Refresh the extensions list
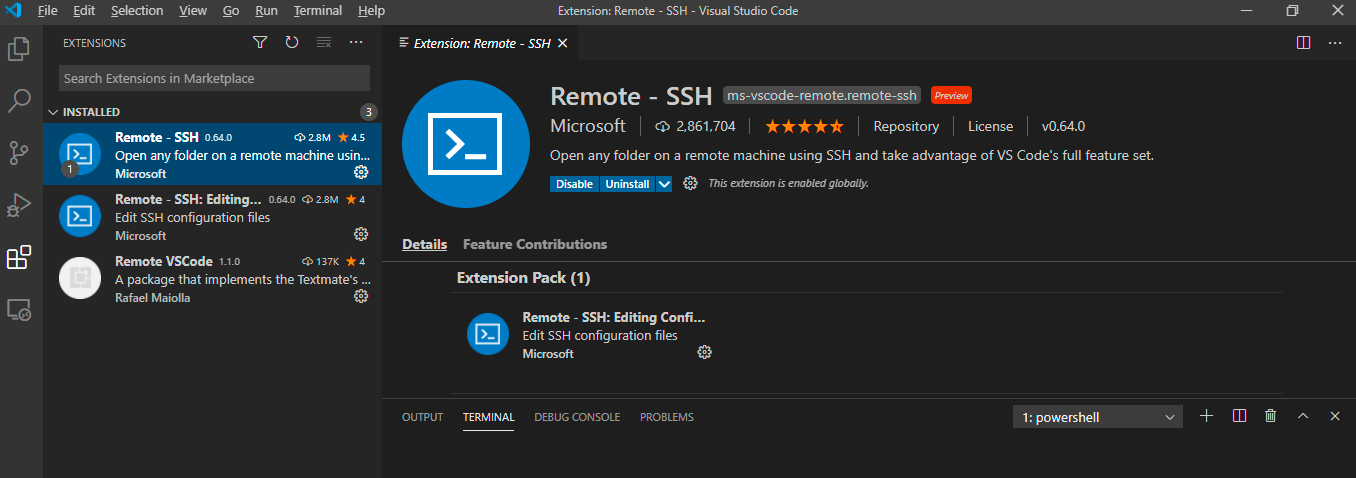The height and width of the screenshot is (478, 1356). [292, 43]
